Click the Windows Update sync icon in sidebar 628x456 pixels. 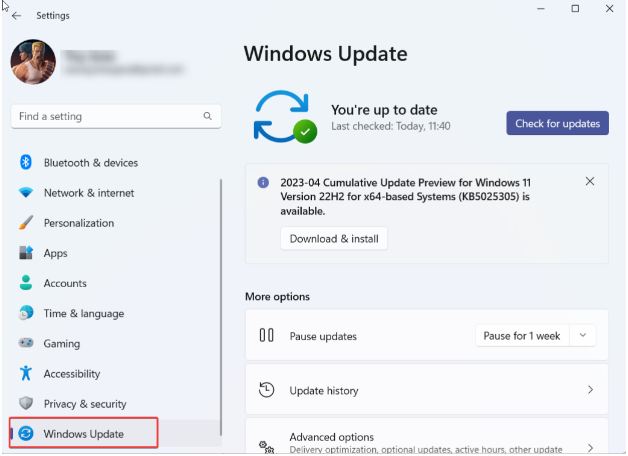coord(26,433)
